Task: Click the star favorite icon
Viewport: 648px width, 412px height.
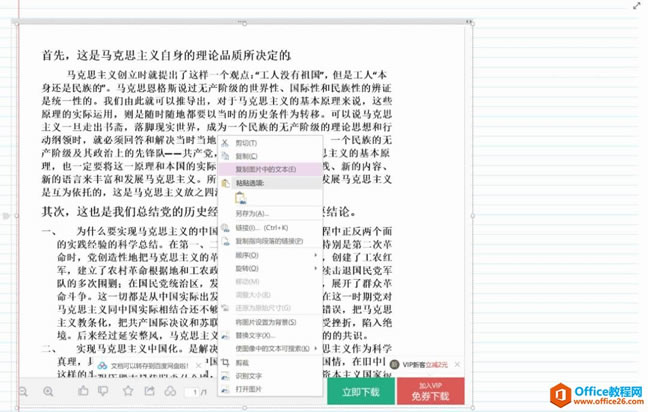Action: click(128, 391)
